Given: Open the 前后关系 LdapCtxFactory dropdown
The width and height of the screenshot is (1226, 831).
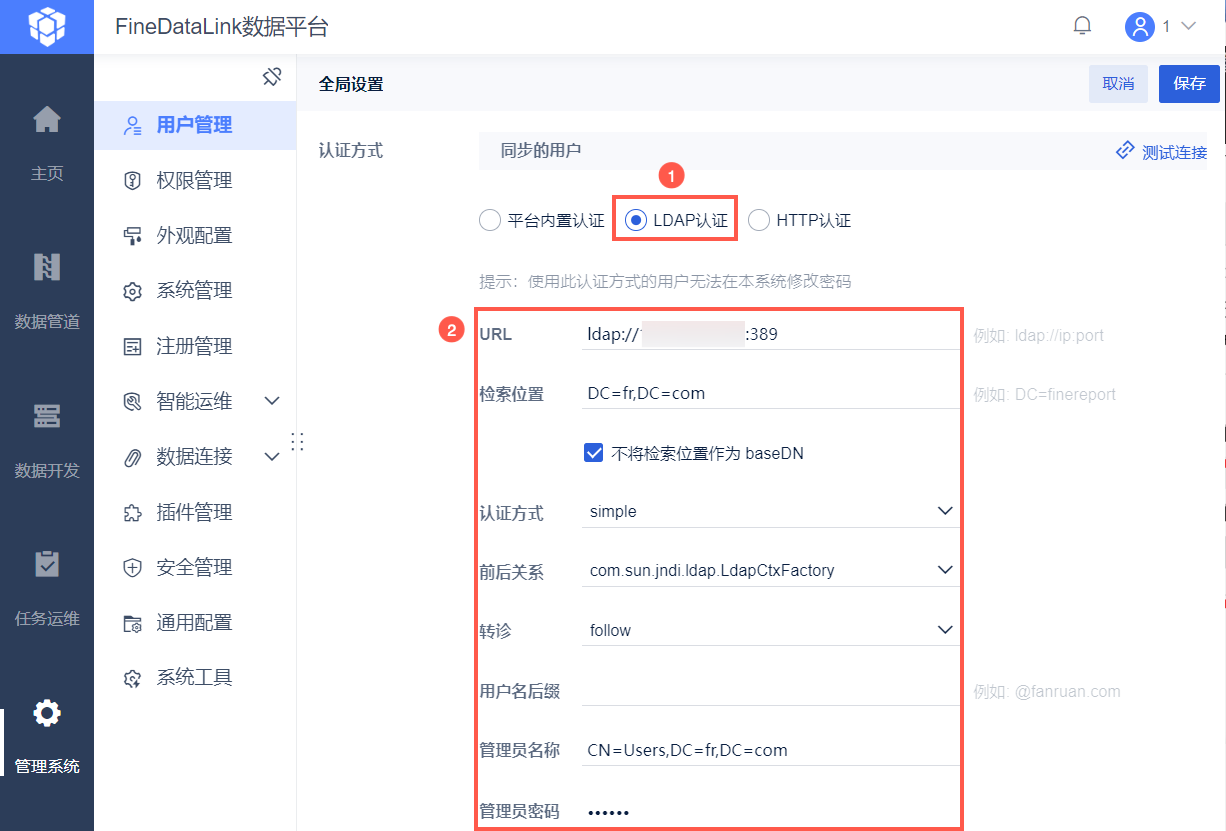Looking at the screenshot, I should (770, 570).
